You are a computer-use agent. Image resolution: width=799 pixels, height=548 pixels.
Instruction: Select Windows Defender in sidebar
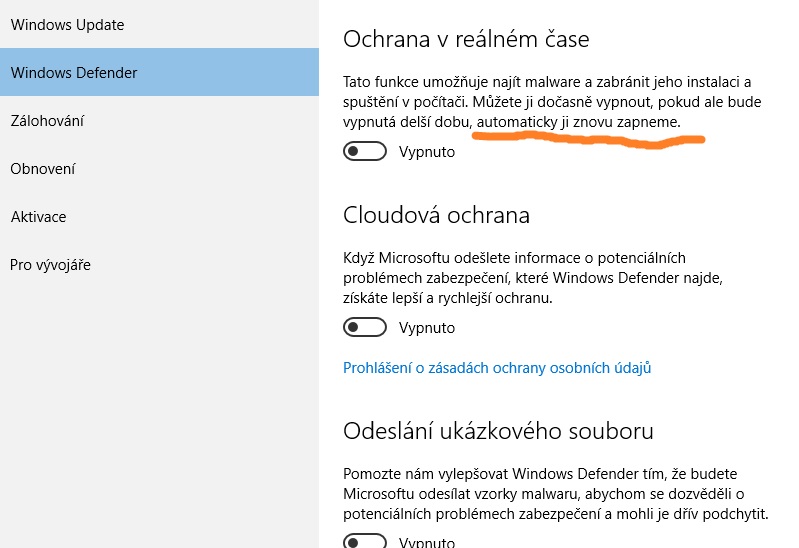click(74, 72)
